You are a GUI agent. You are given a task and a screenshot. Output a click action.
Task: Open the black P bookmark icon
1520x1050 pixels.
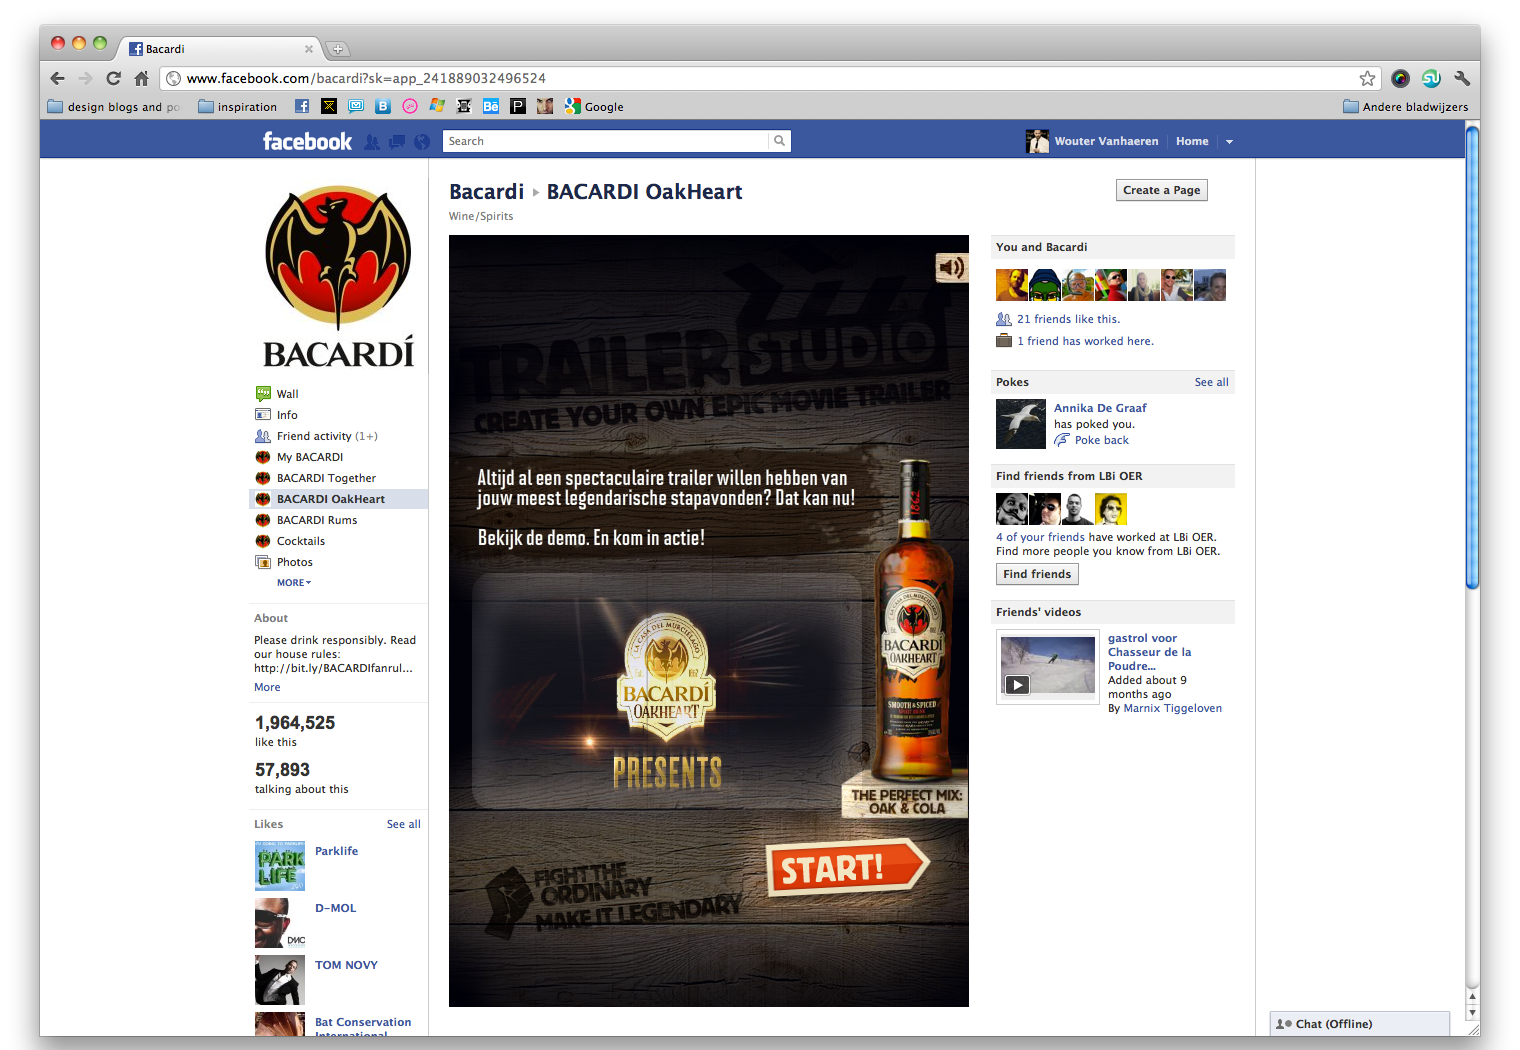[x=518, y=106]
